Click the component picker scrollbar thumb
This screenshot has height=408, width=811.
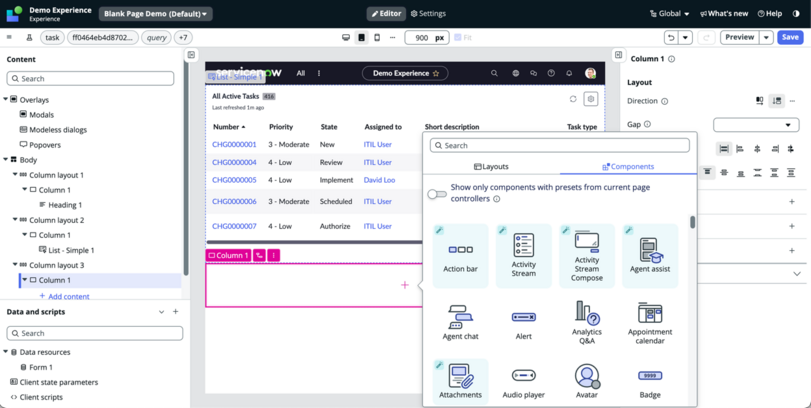[x=693, y=222]
